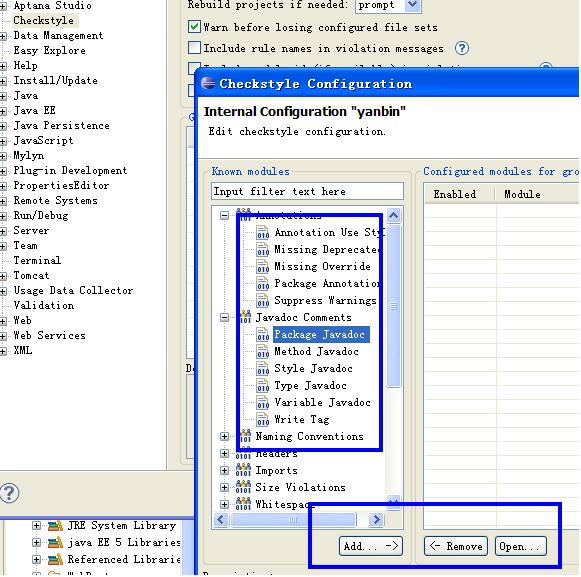Click the Package Annotation module icon
581x577 pixels.
point(262,284)
